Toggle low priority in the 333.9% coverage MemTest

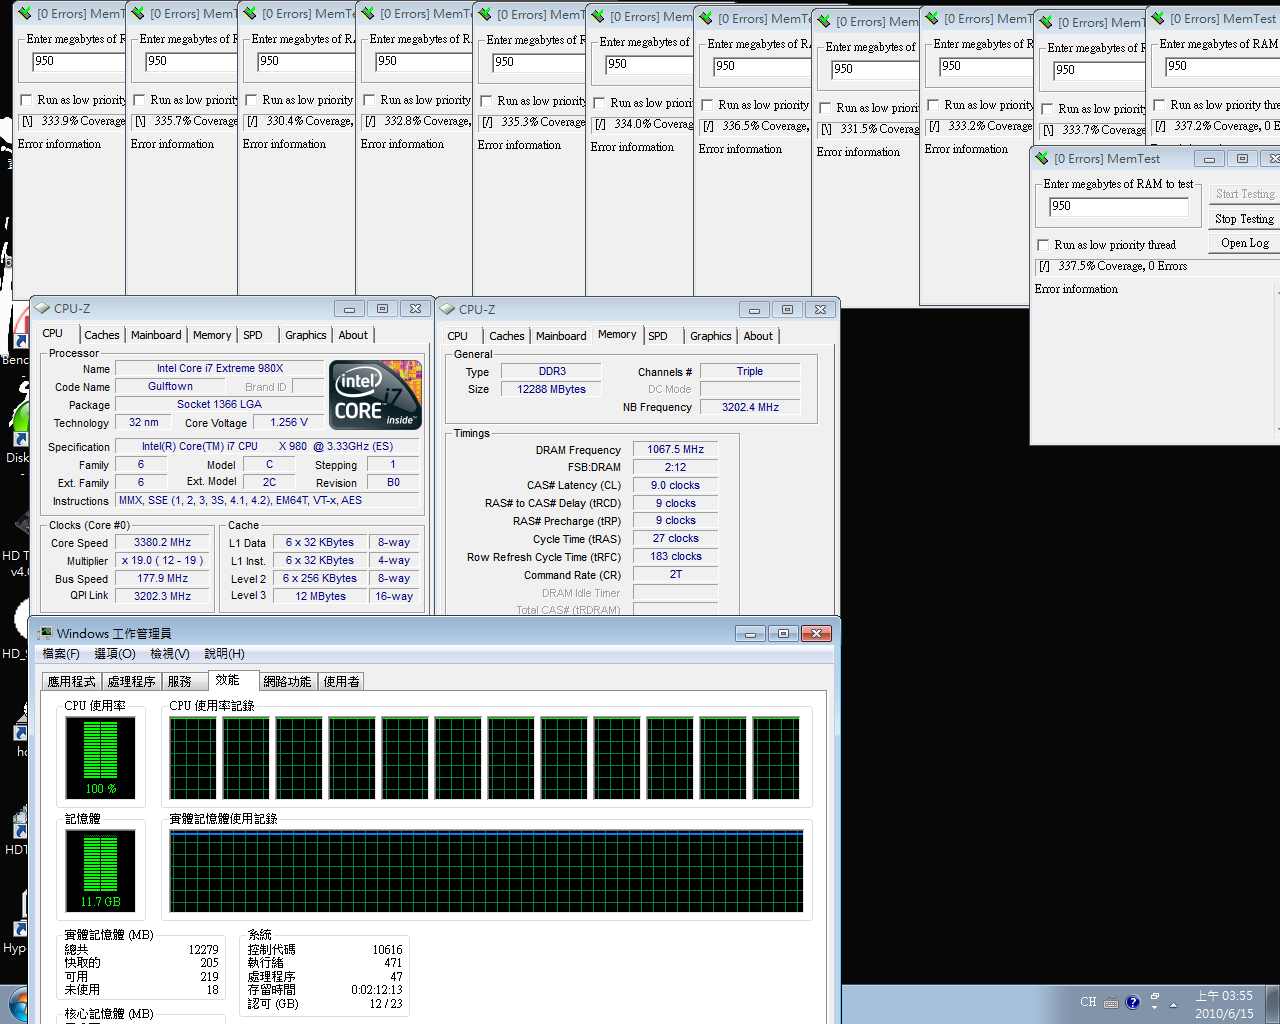click(x=26, y=100)
